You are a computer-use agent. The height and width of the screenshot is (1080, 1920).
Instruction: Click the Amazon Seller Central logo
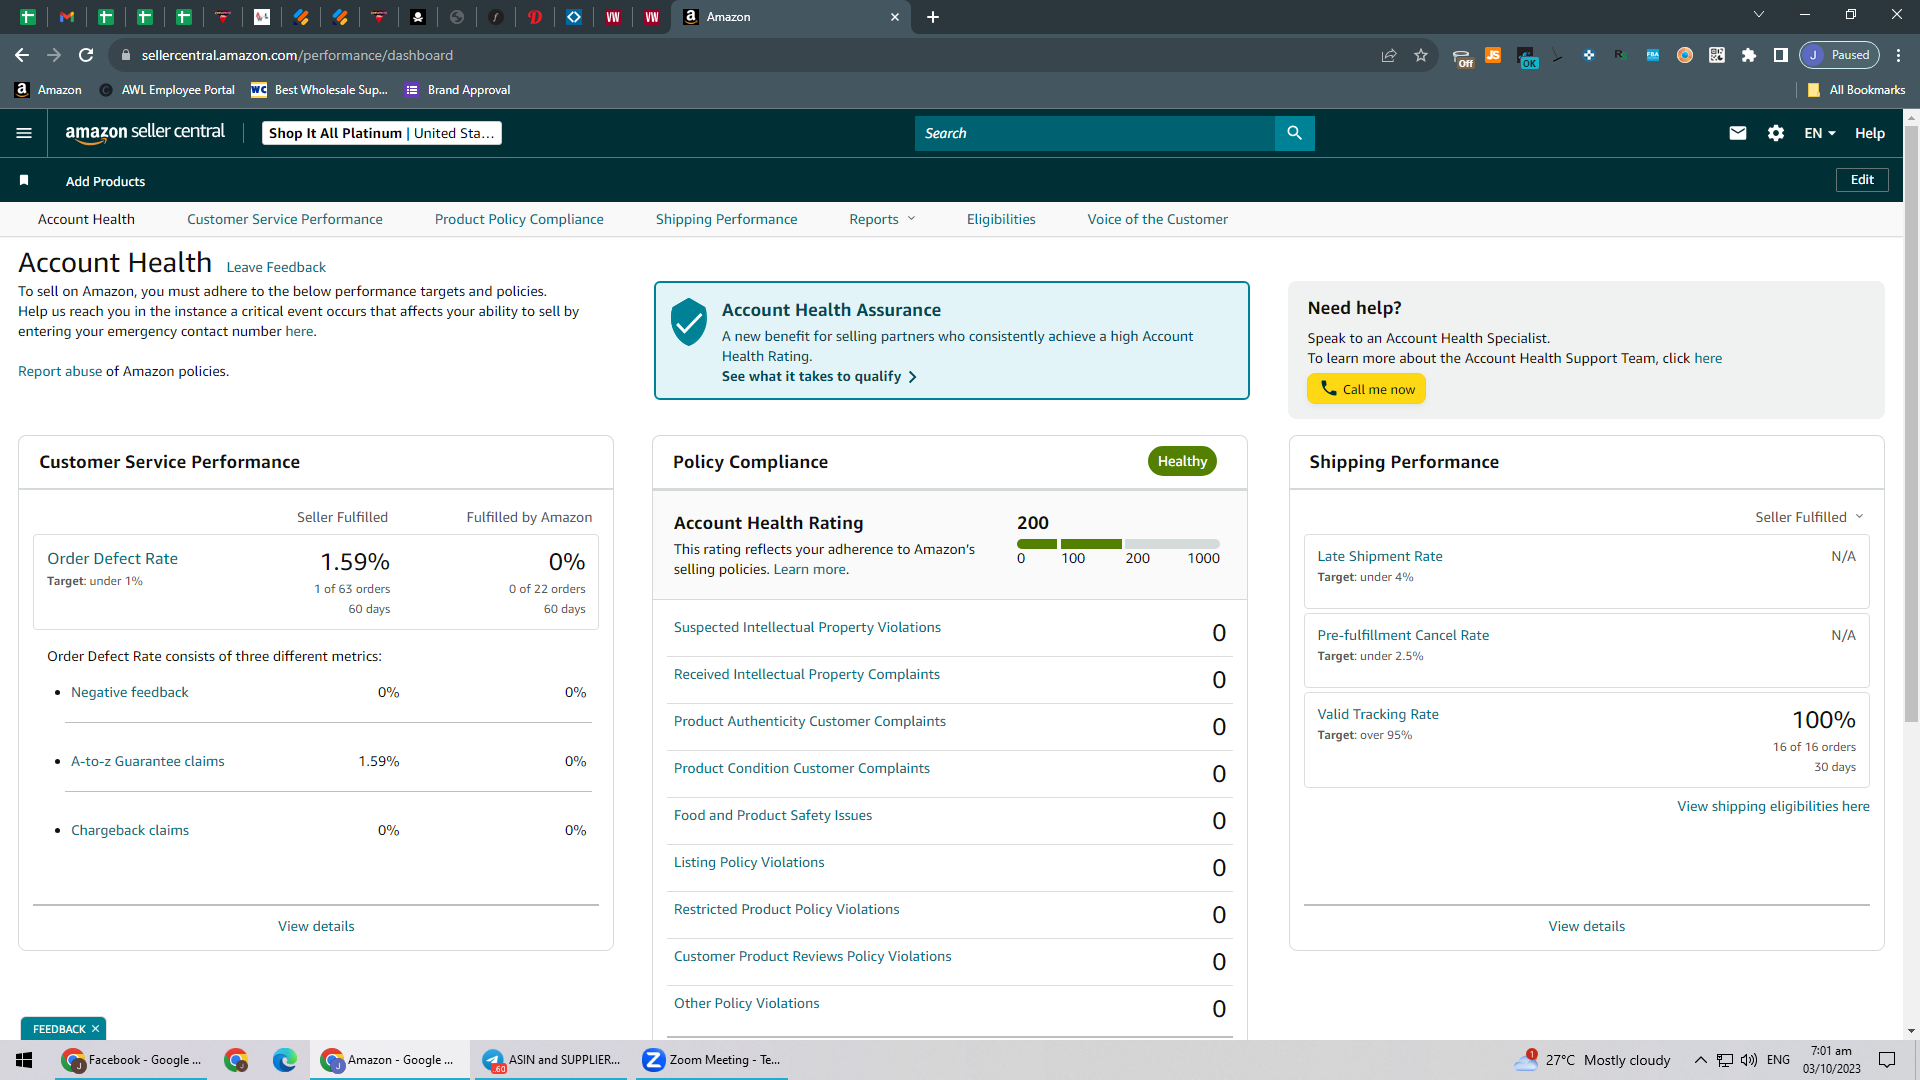tap(145, 133)
